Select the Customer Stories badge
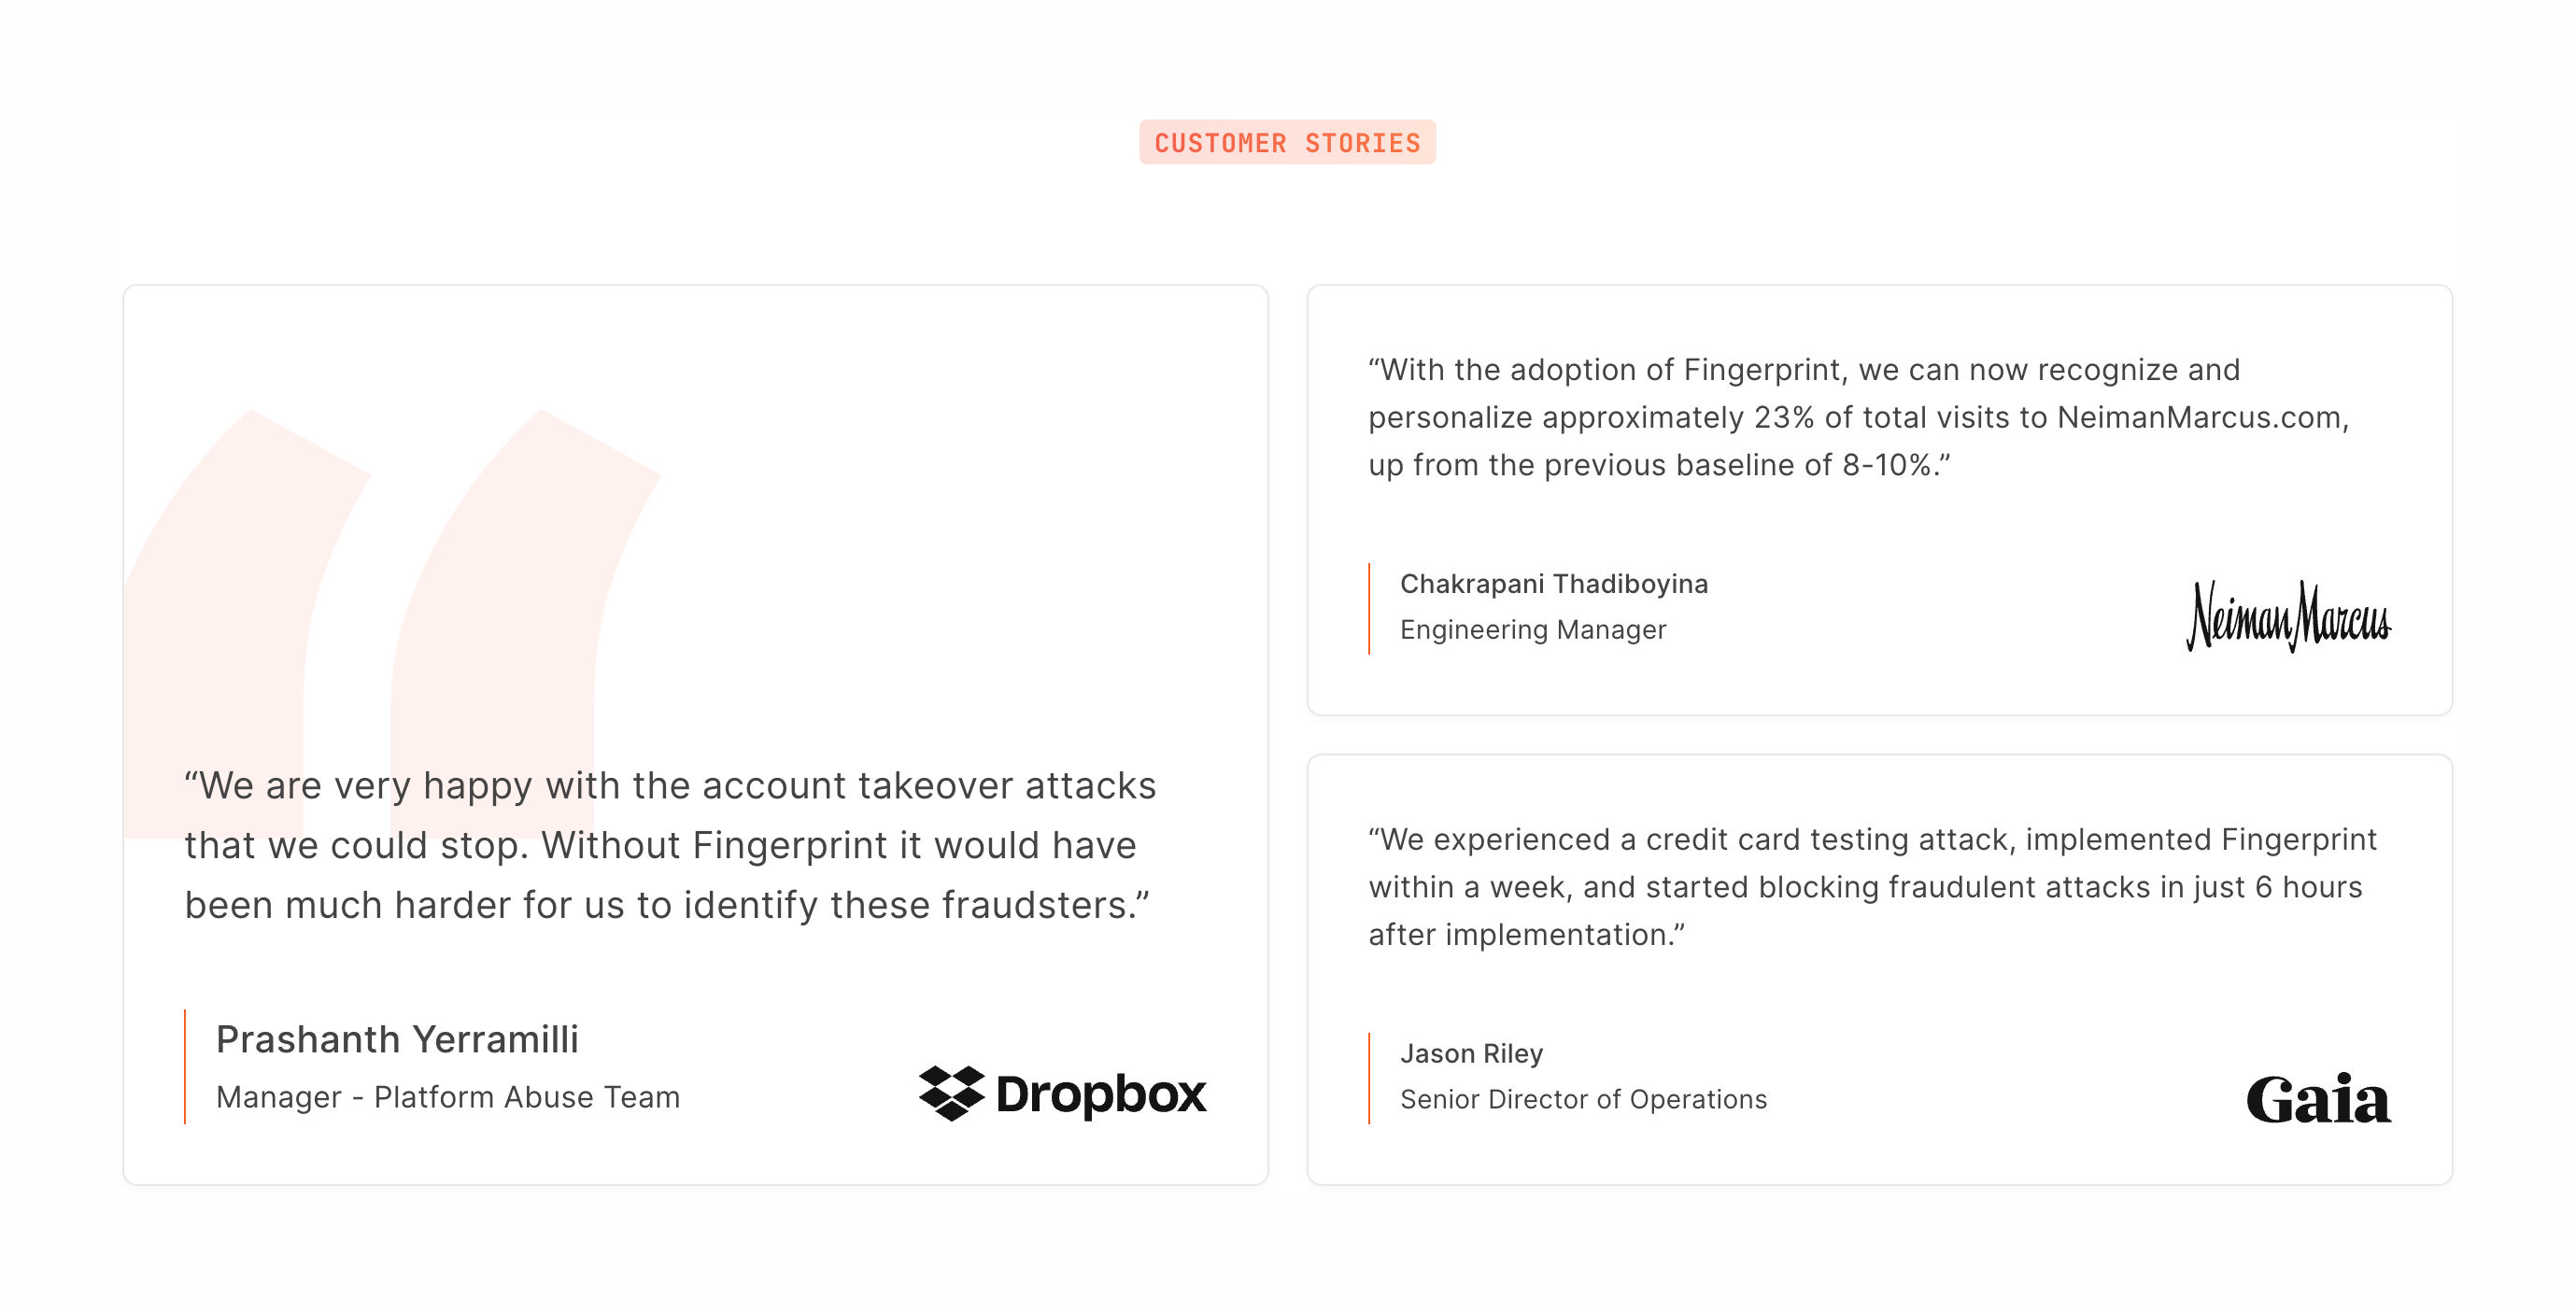2576x1312 pixels. [x=1287, y=143]
